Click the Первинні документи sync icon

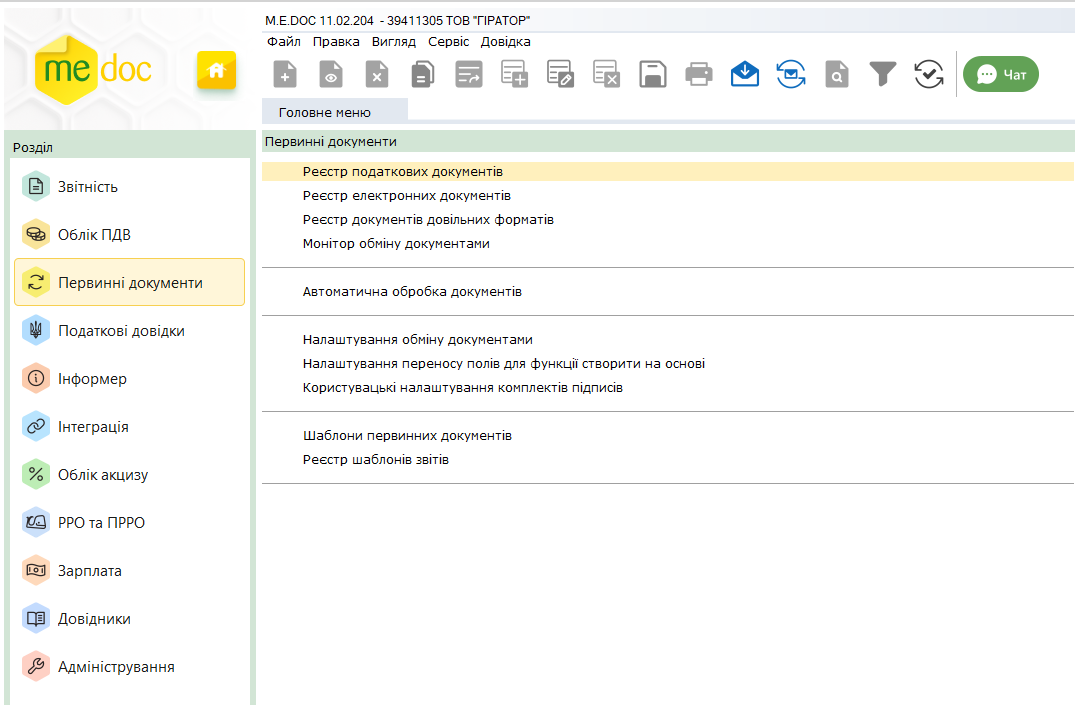click(36, 283)
